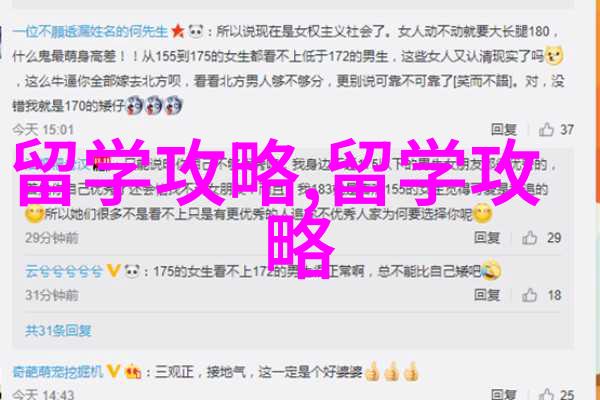Click the 今天 15:01 timestamp

(43, 130)
